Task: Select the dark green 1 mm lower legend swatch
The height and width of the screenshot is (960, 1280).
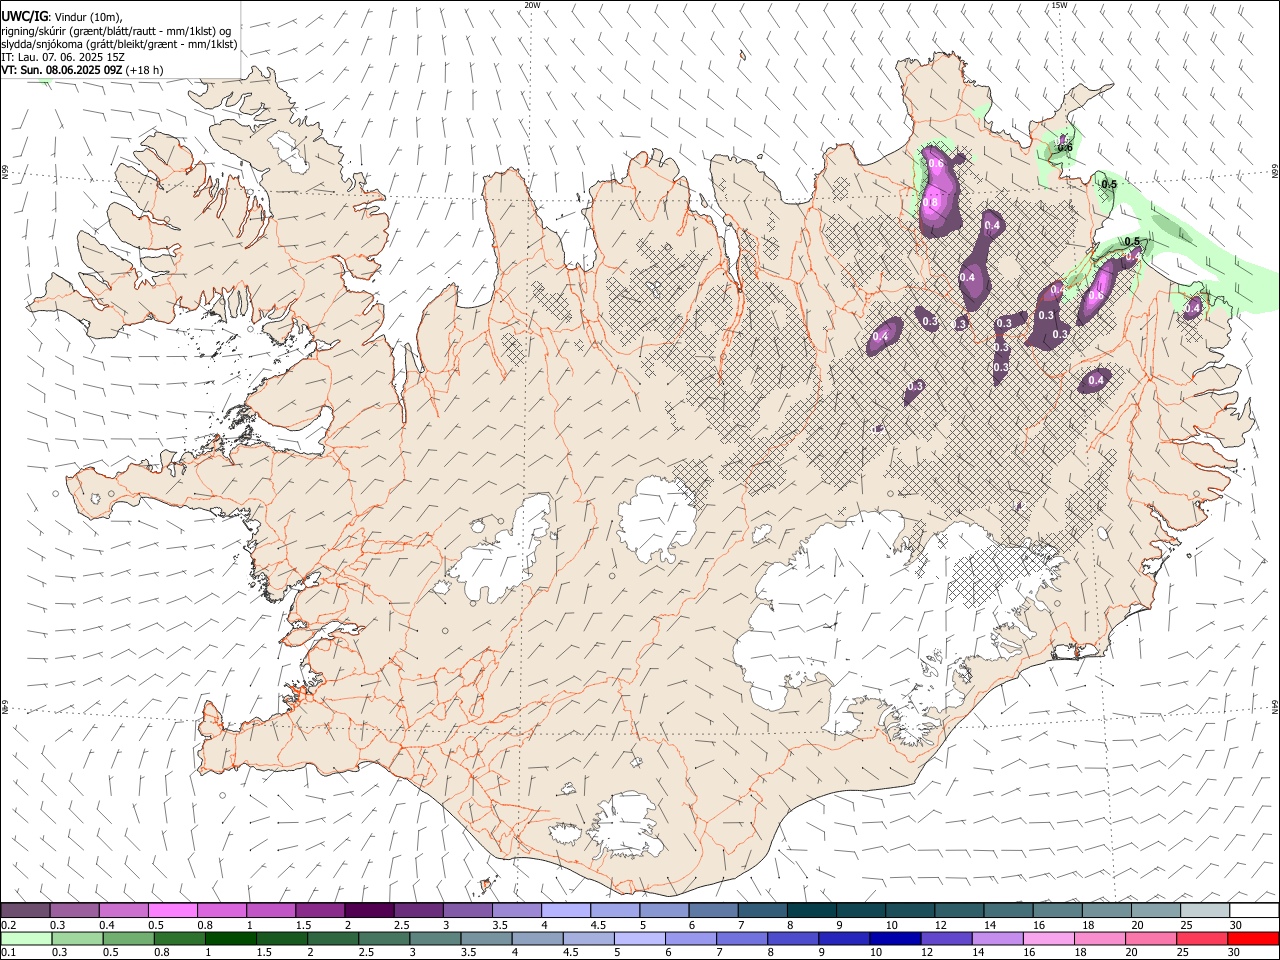Action: [230, 939]
